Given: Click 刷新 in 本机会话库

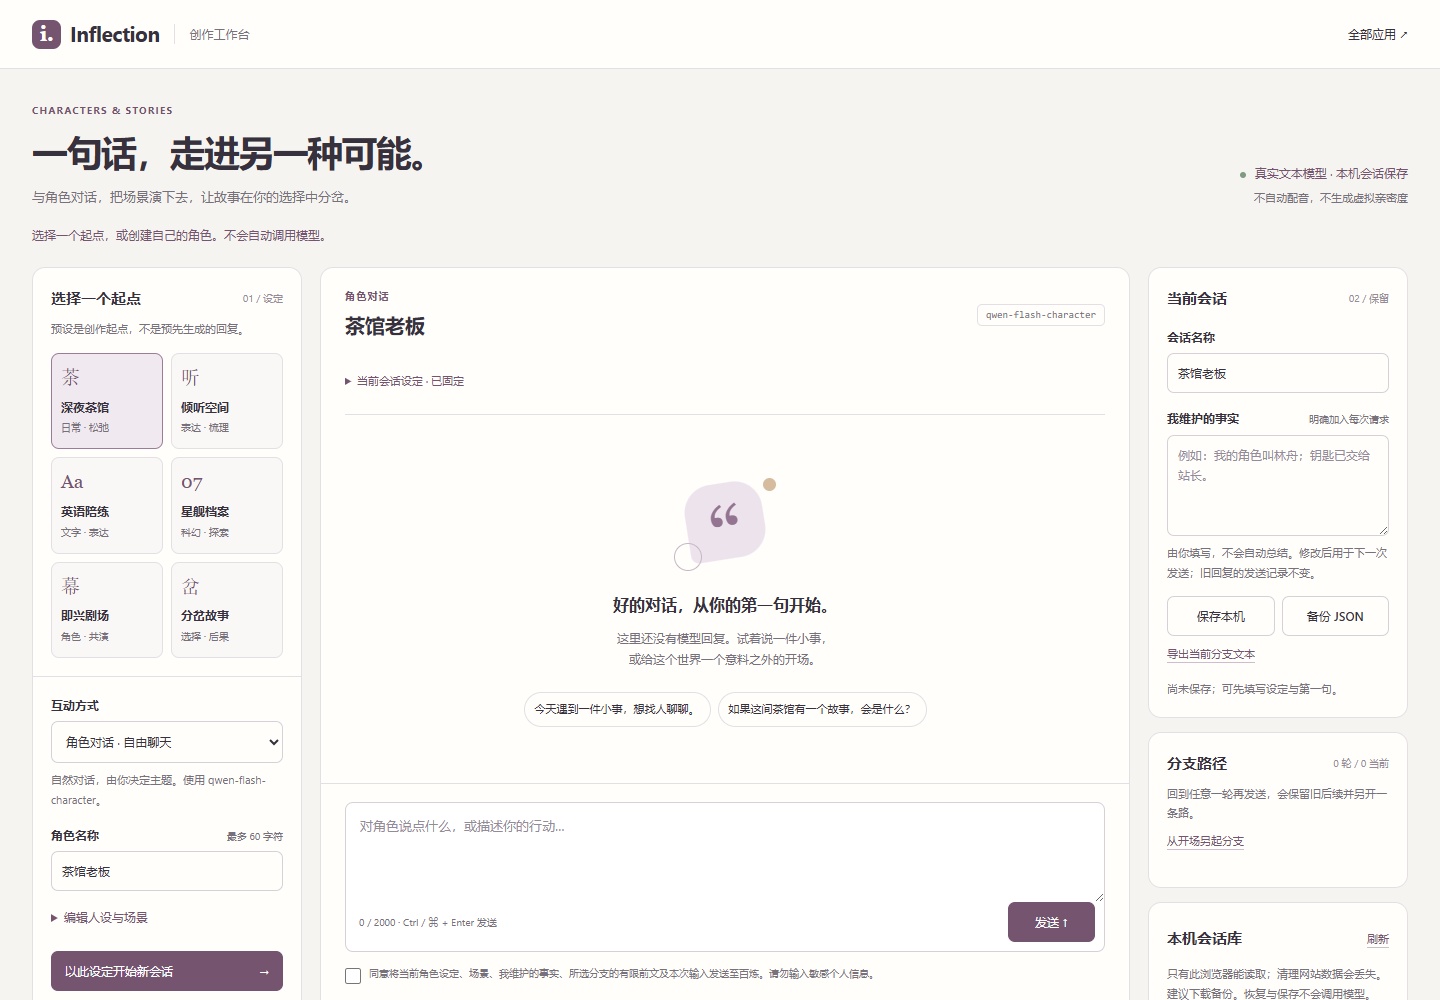Looking at the screenshot, I should coord(1378,939).
